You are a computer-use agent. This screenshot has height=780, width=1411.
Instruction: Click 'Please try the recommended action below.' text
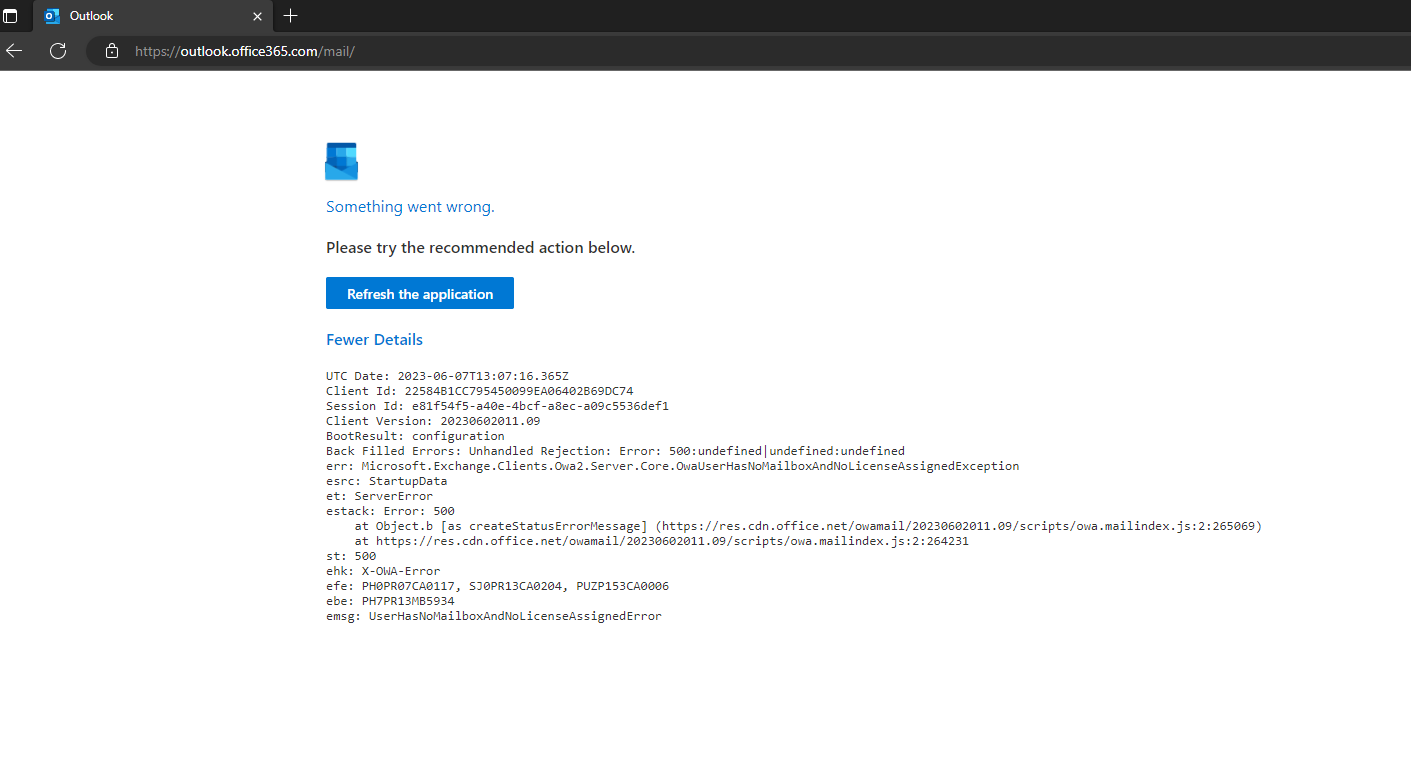pos(480,247)
